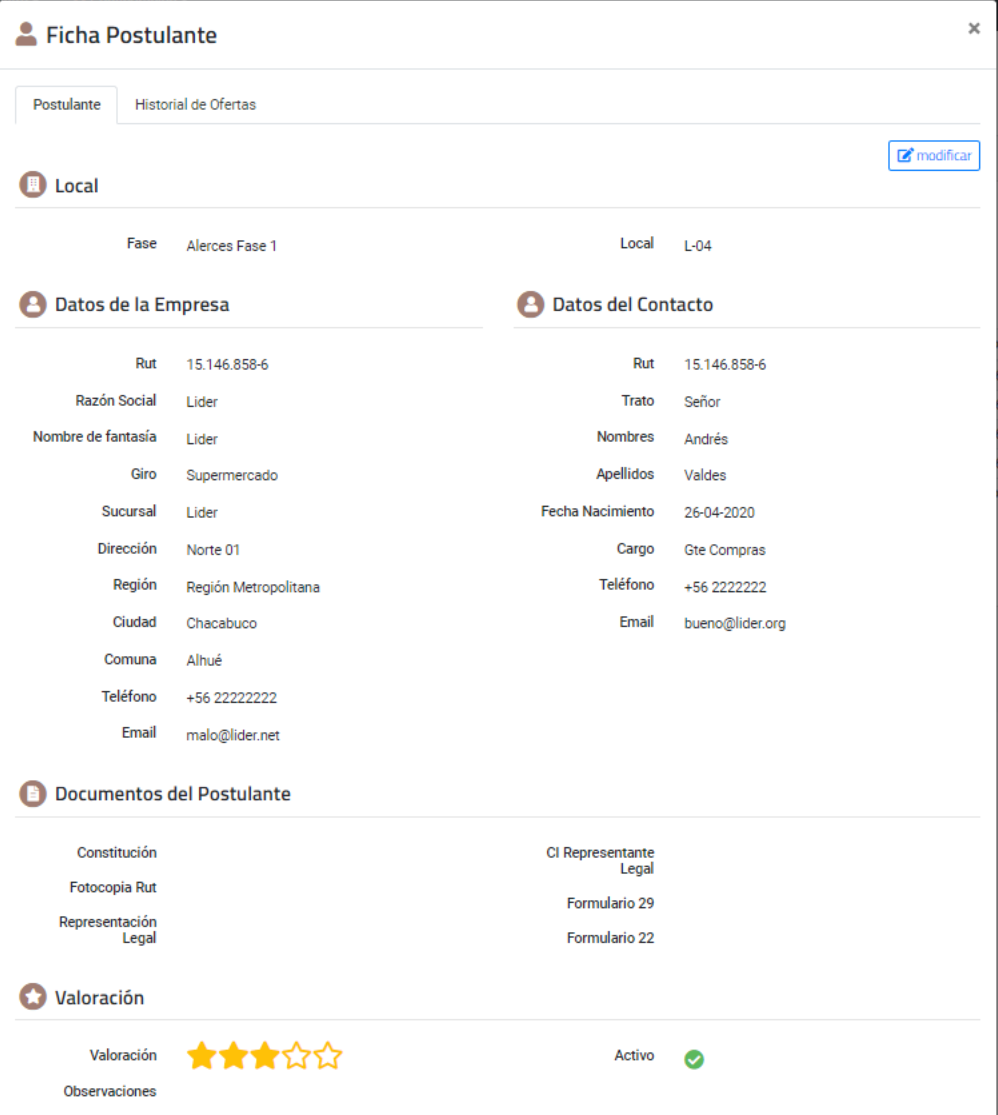Click the green Activo check icon
This screenshot has width=998, height=1115.
pyautogui.click(x=694, y=1060)
